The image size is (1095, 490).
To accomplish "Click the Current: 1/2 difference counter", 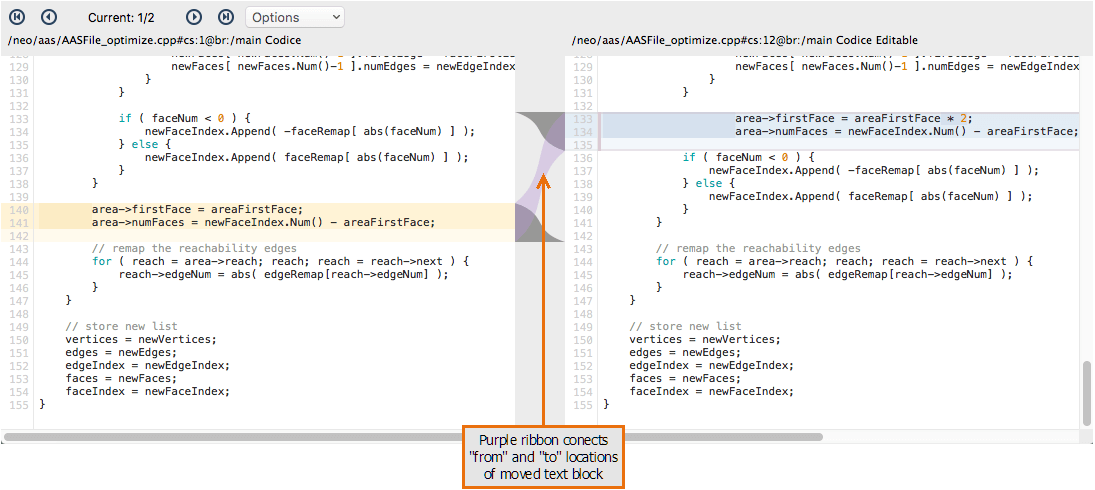I will [122, 17].
